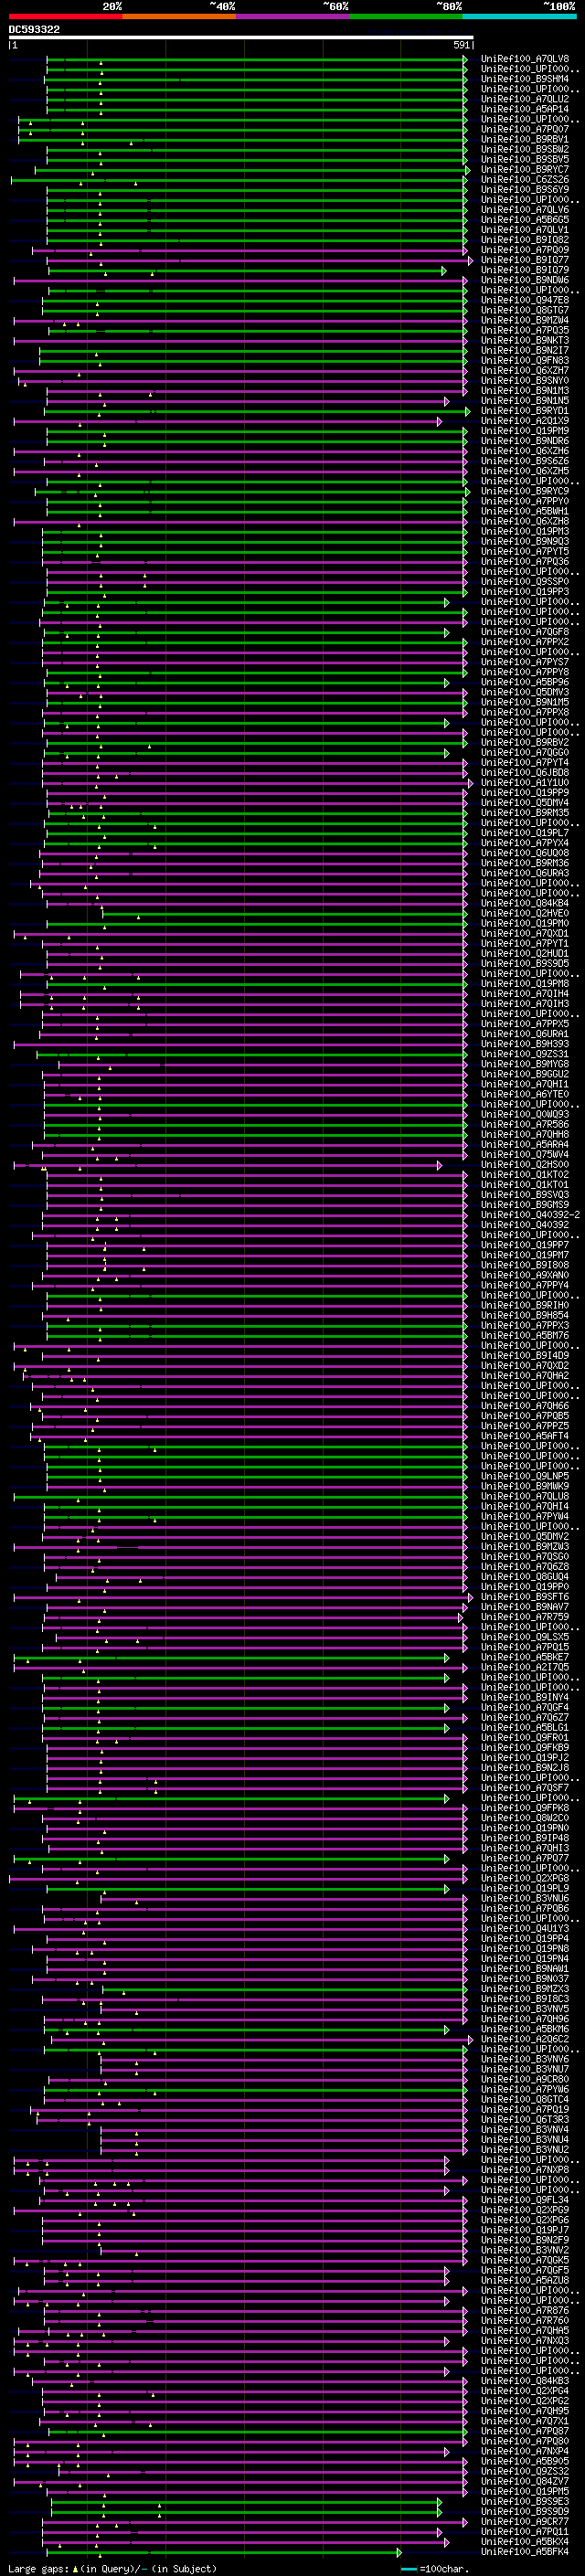Open UniRef100_A7Q7X1 entry
Viewport: 585px width, 2576px height.
[x=525, y=2422]
